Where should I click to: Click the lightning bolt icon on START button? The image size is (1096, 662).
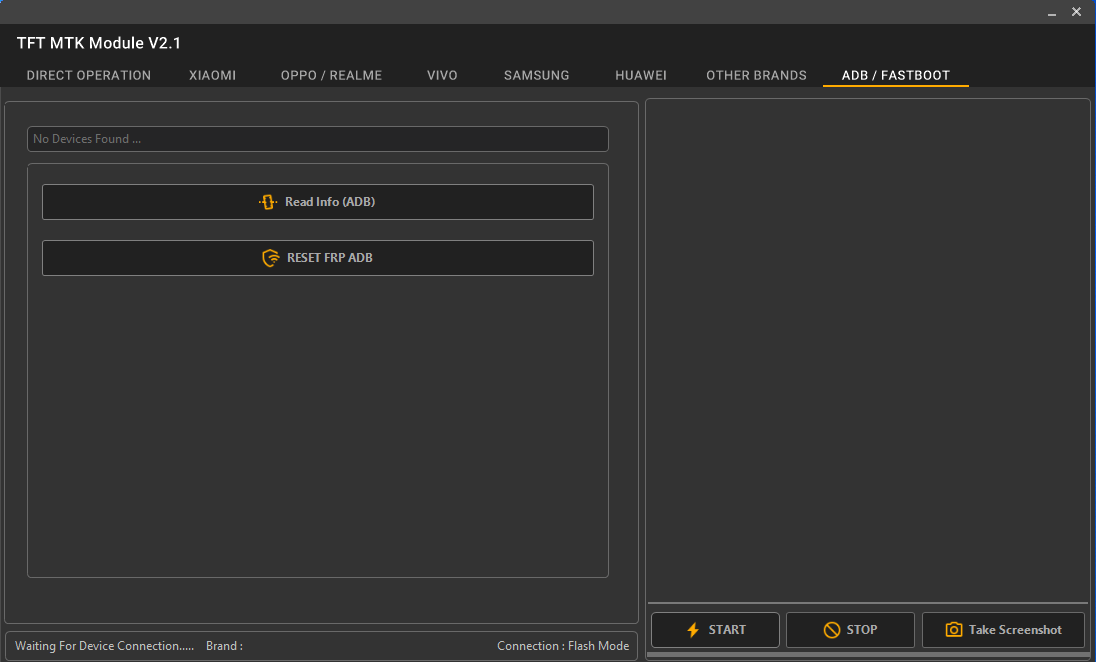692,629
